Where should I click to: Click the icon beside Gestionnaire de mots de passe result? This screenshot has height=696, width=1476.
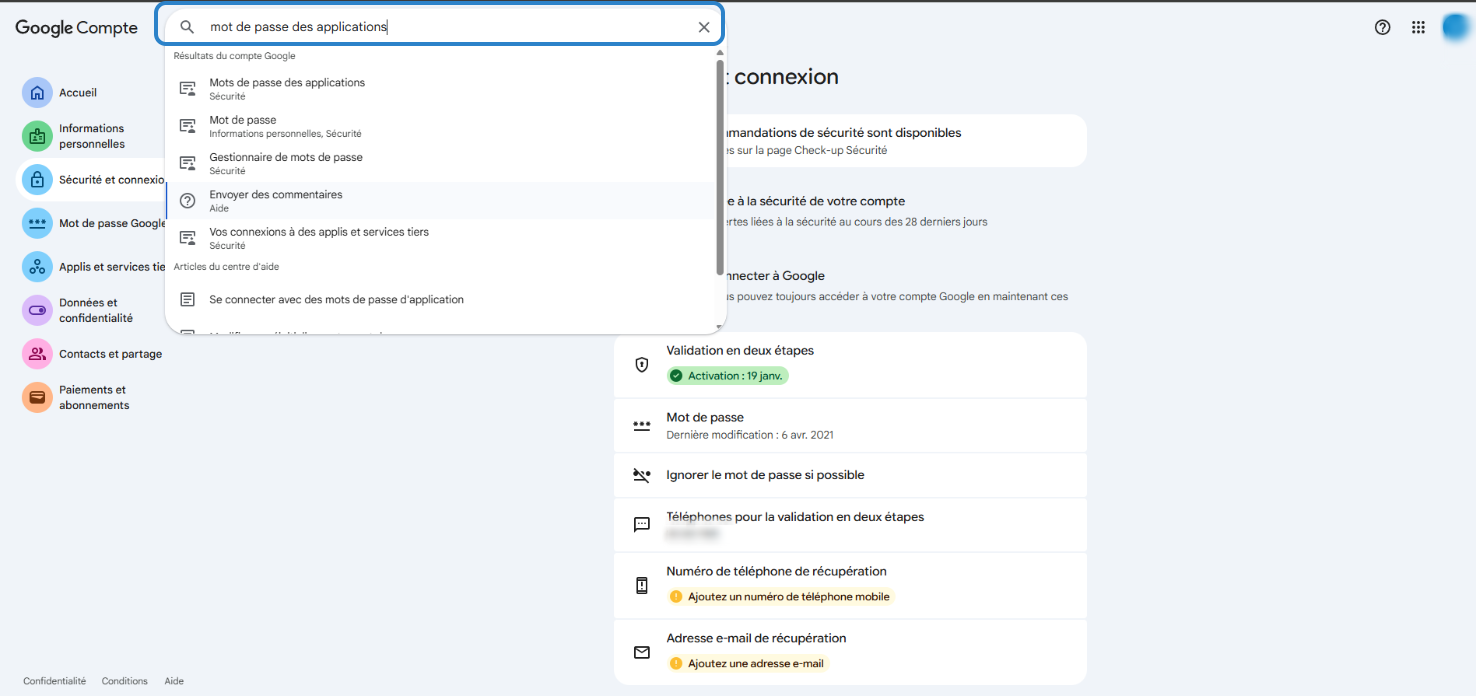point(187,163)
